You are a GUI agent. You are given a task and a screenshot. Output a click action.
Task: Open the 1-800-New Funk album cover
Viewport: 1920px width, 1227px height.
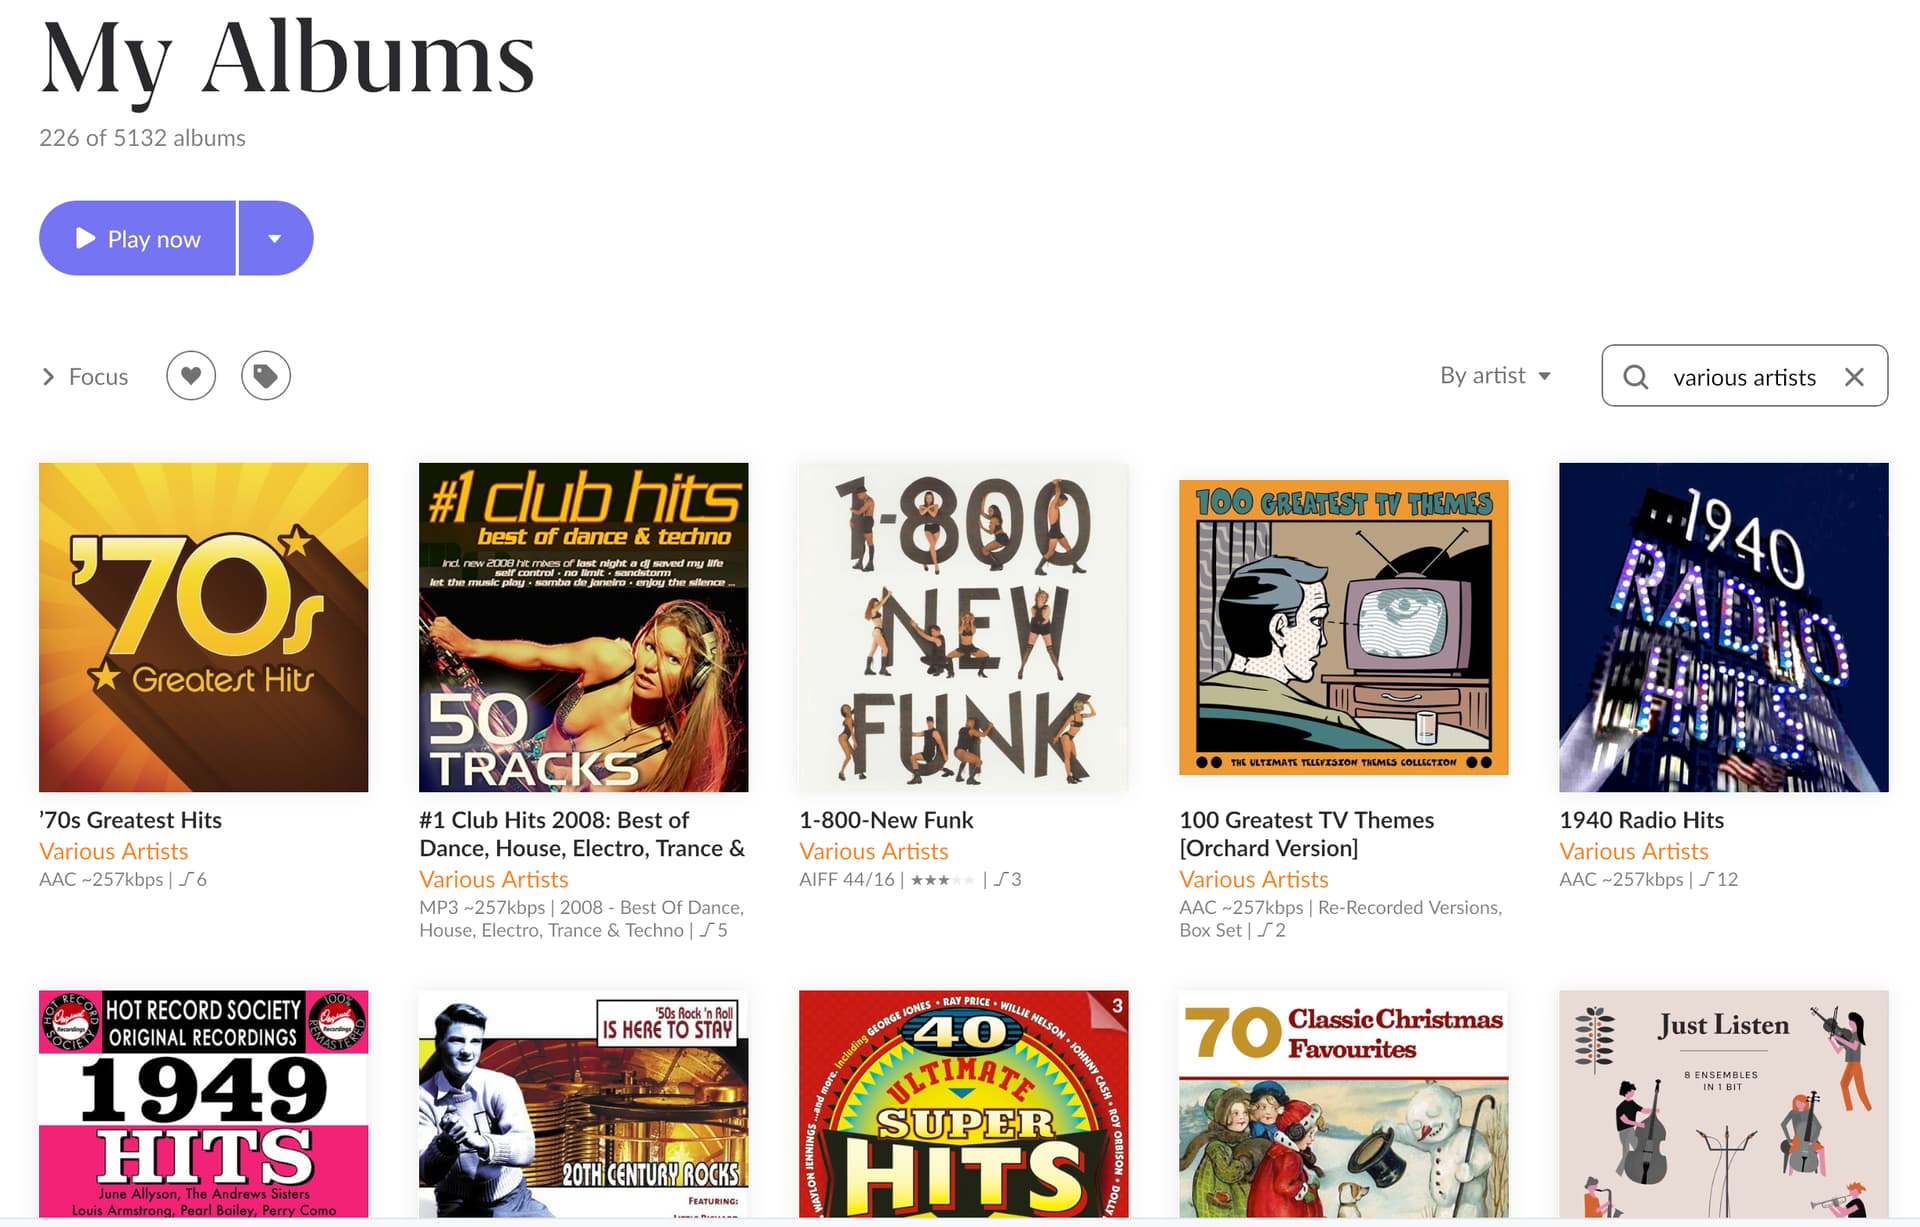point(964,627)
